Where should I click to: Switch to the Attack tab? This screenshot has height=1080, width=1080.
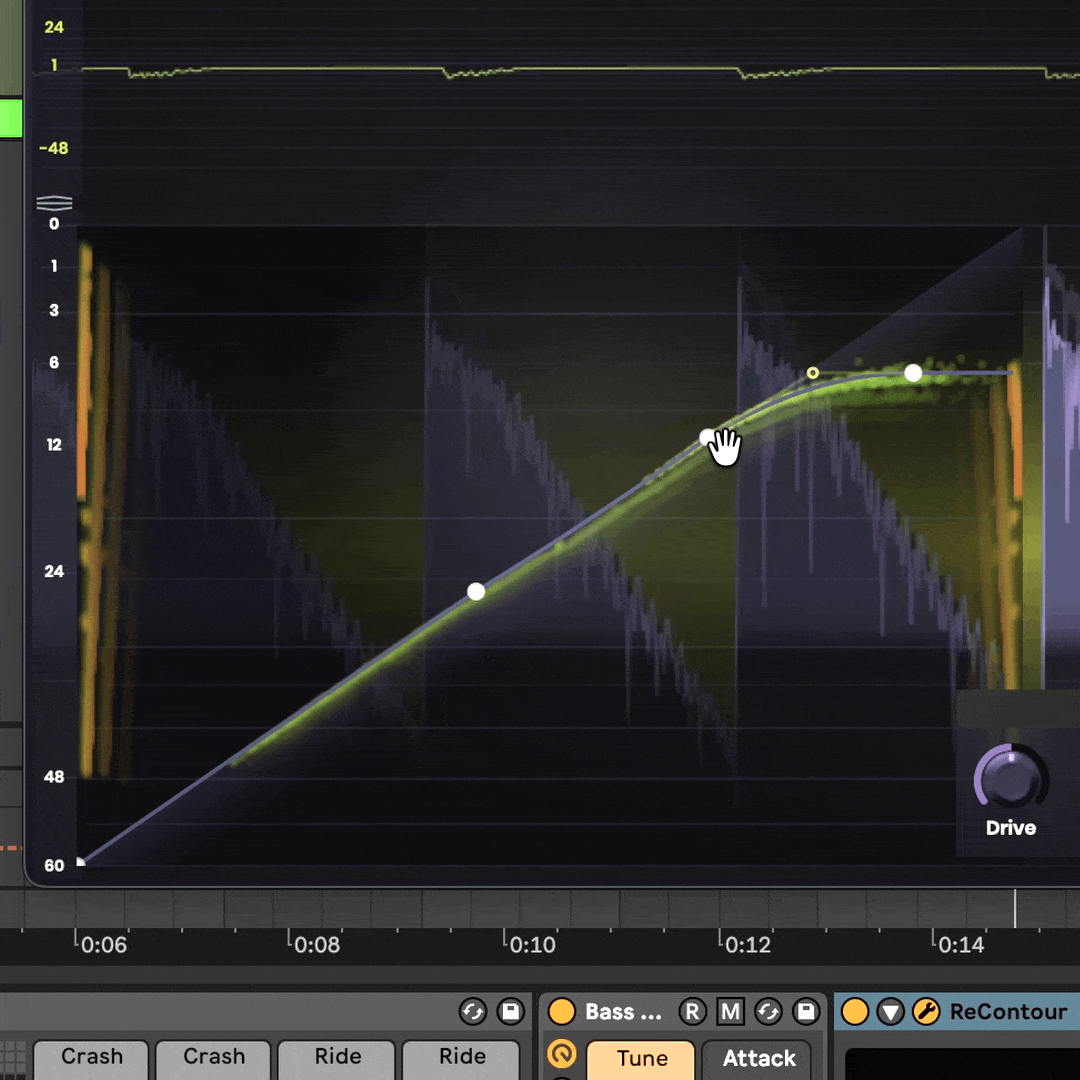pyautogui.click(x=759, y=1058)
